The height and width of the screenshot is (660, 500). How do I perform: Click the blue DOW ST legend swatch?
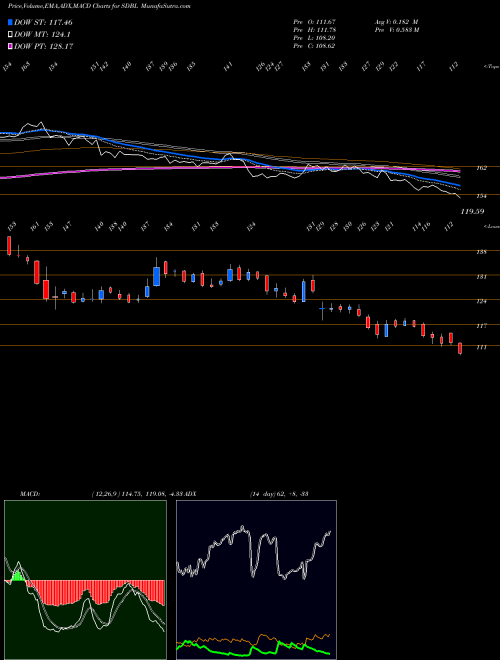(x=11, y=23)
